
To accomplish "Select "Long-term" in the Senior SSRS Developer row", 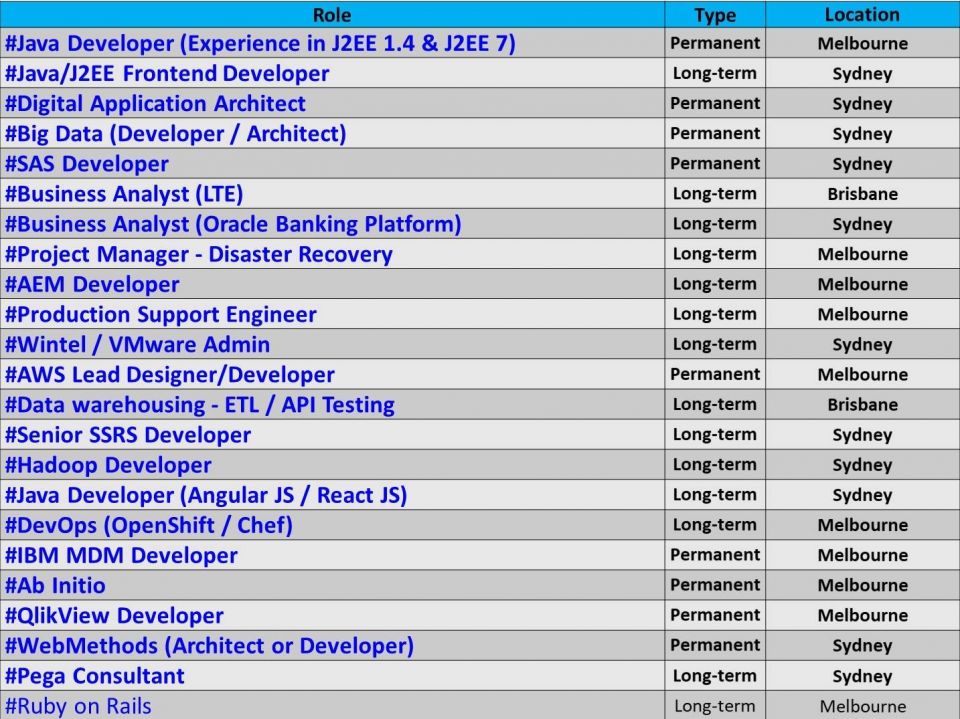I will [x=714, y=434].
